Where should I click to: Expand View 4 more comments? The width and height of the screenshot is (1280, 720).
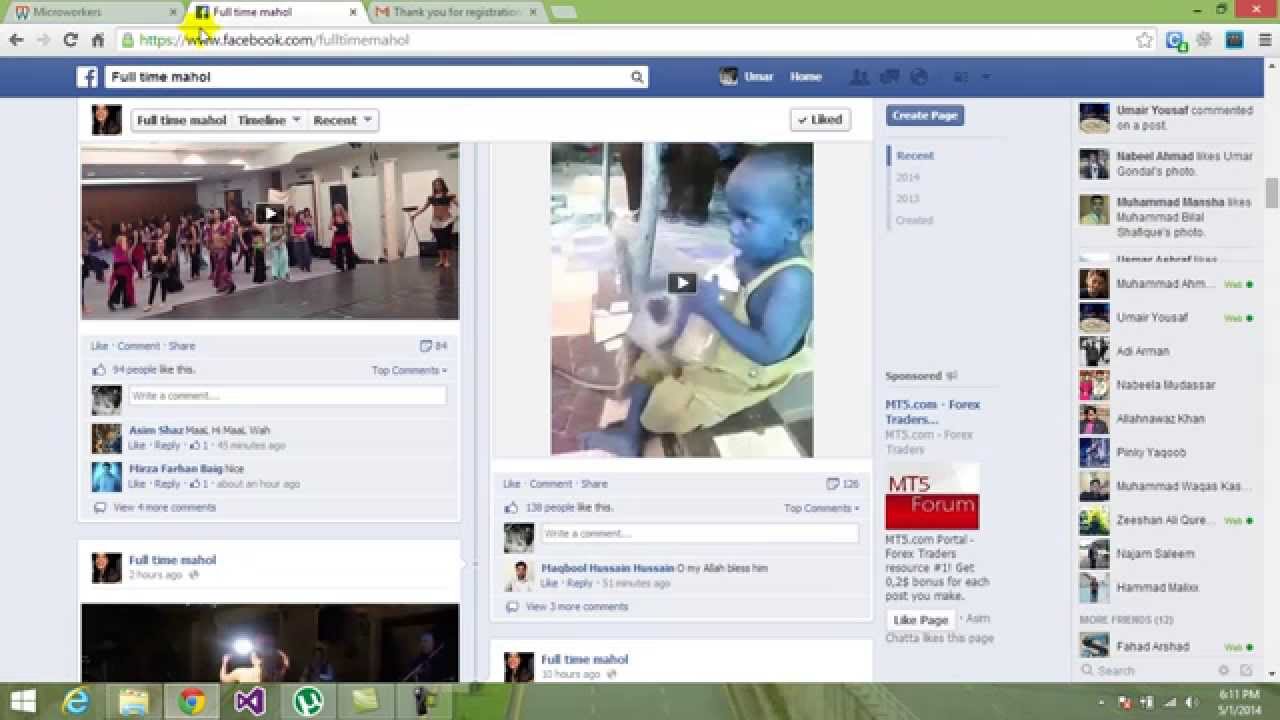(165, 508)
